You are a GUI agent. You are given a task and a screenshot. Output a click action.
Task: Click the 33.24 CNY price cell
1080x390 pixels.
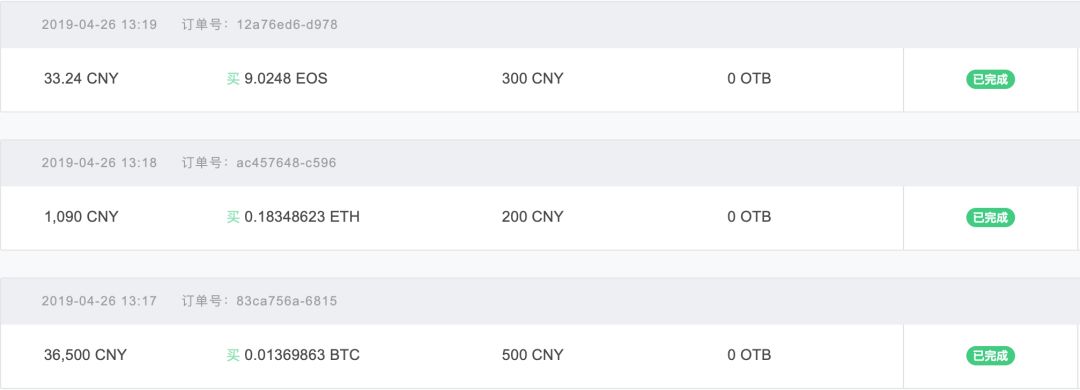pyautogui.click(x=81, y=79)
